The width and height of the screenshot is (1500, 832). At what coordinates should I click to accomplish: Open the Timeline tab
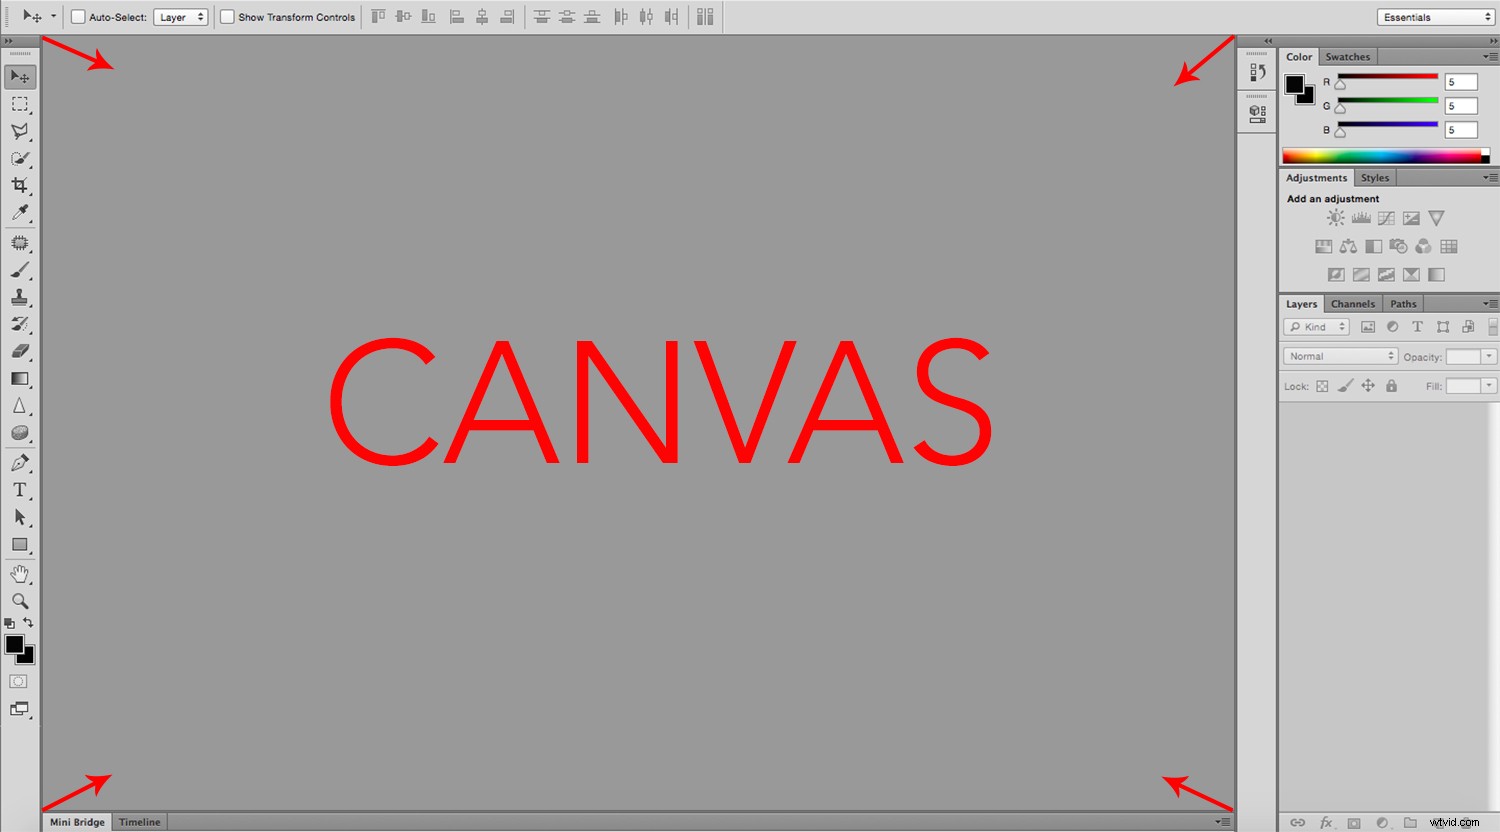[139, 822]
